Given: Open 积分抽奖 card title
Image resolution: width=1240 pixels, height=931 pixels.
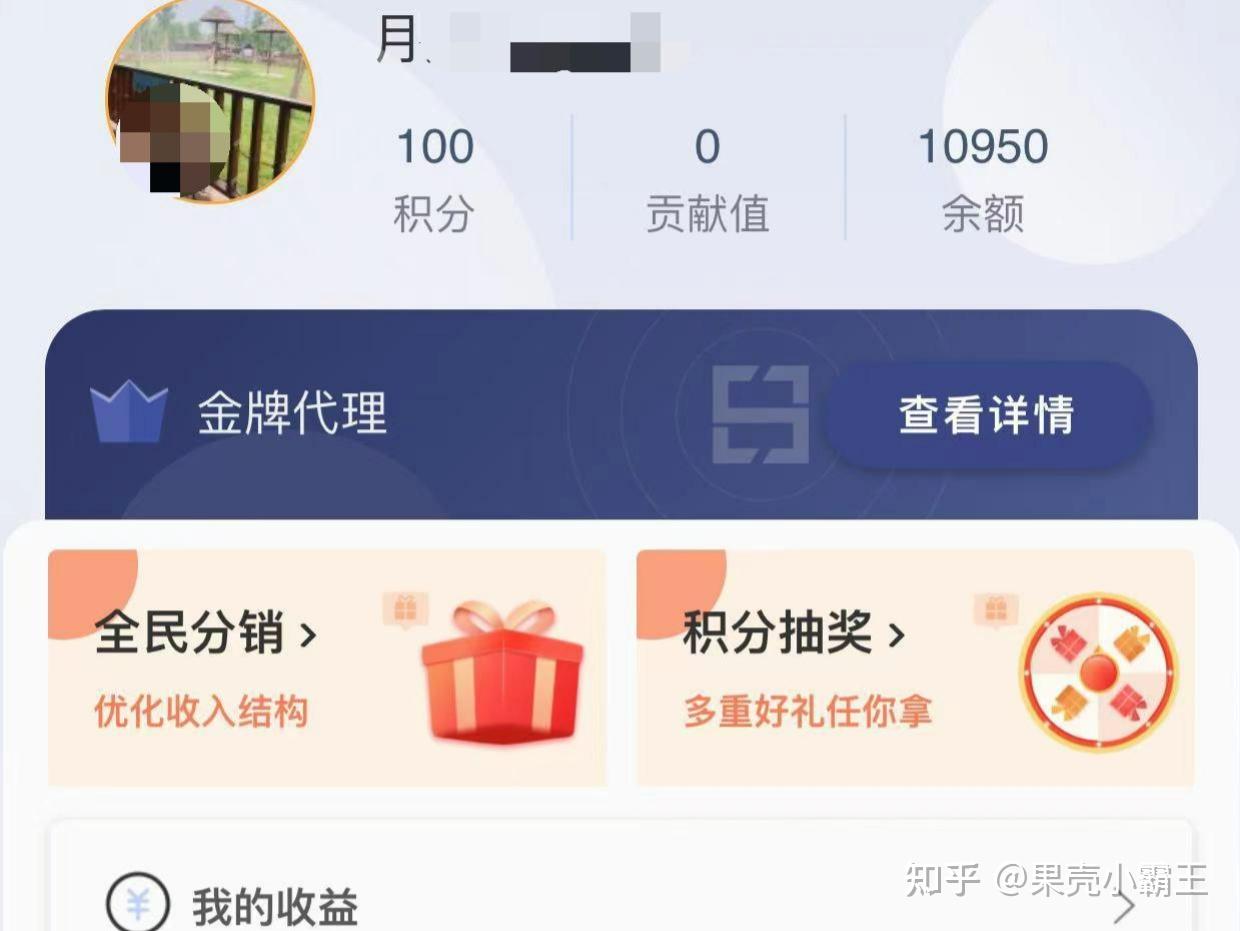Looking at the screenshot, I should coord(777,633).
